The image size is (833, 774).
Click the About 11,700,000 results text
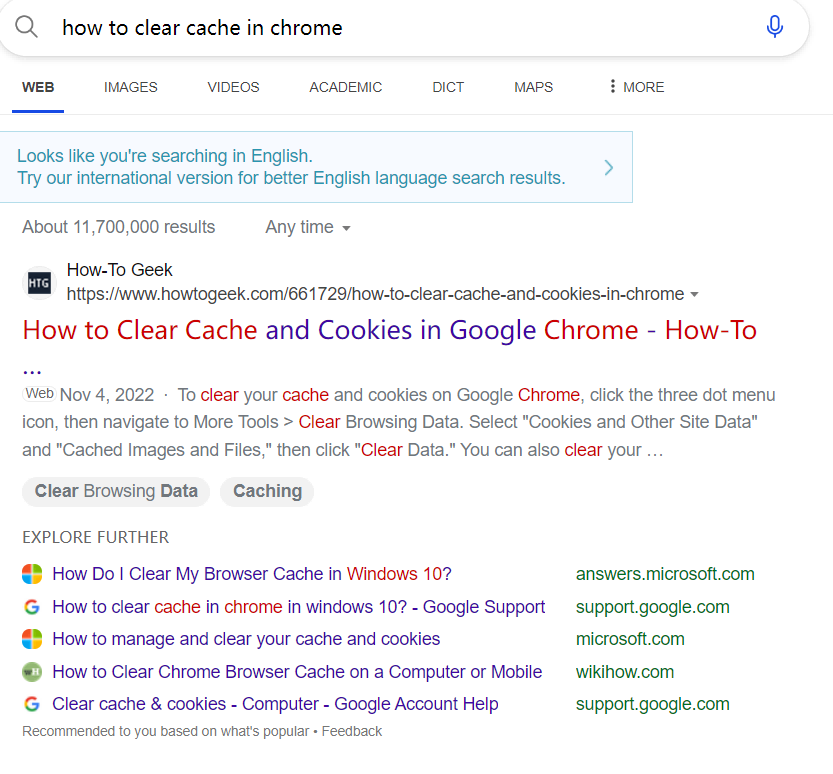point(118,227)
